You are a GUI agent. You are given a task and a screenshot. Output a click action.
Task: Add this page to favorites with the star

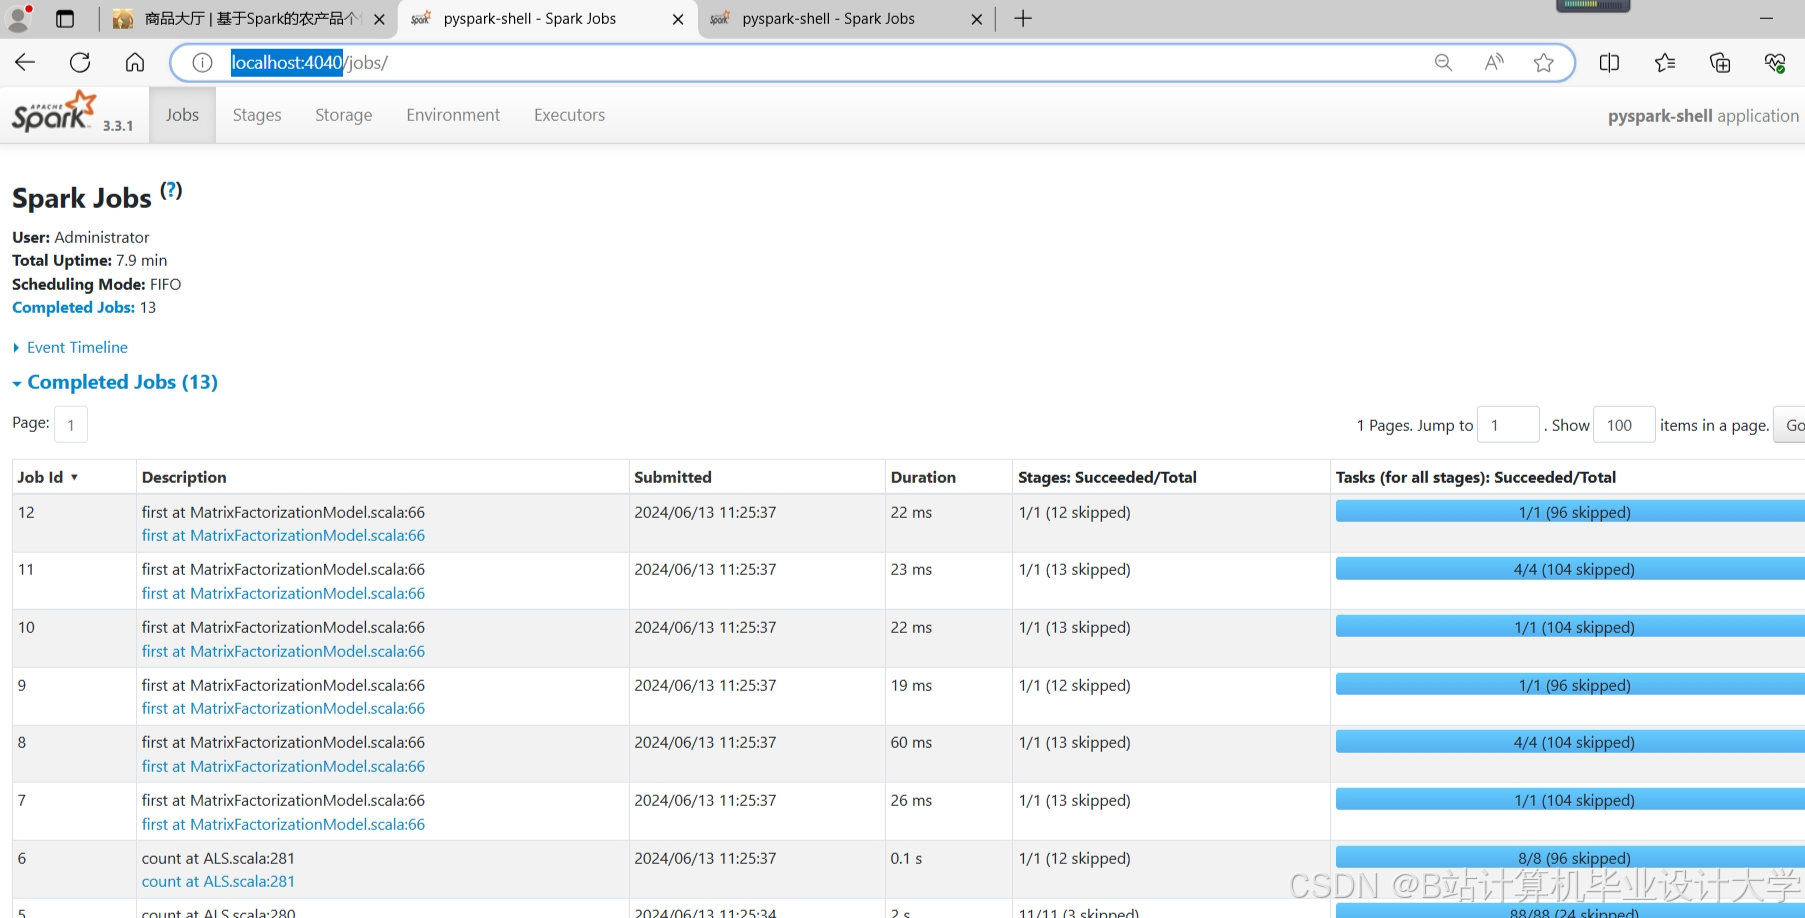(1543, 62)
